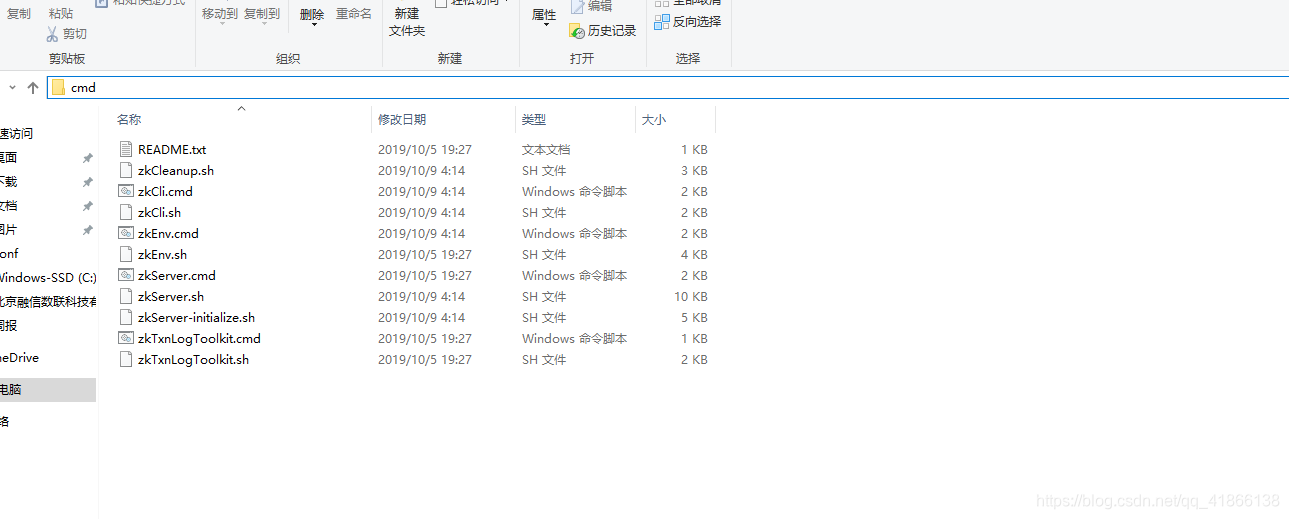Click the 5 KB size of zkServer-initialize.sh
1289x519 pixels.
(694, 317)
